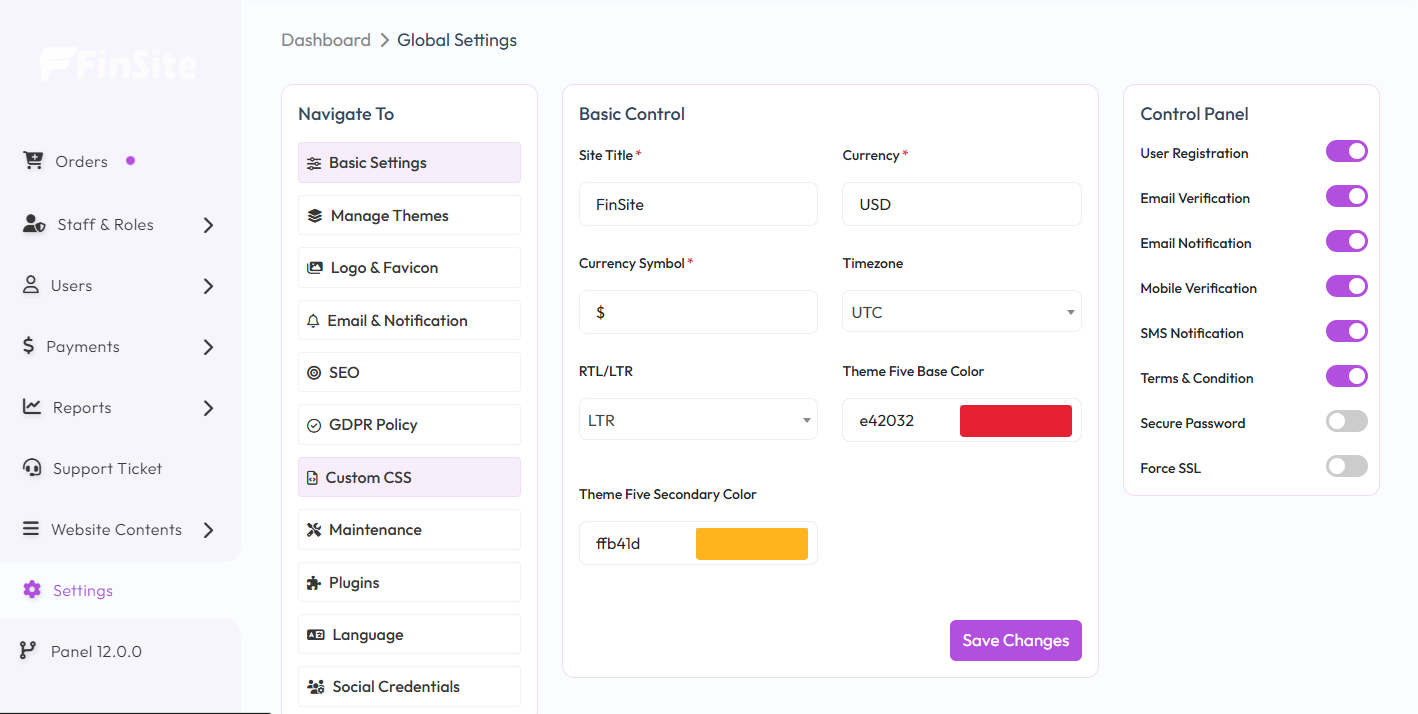Viewport: 1418px width, 714px height.
Task: Follow the Dashboard breadcrumb link
Action: click(x=326, y=40)
